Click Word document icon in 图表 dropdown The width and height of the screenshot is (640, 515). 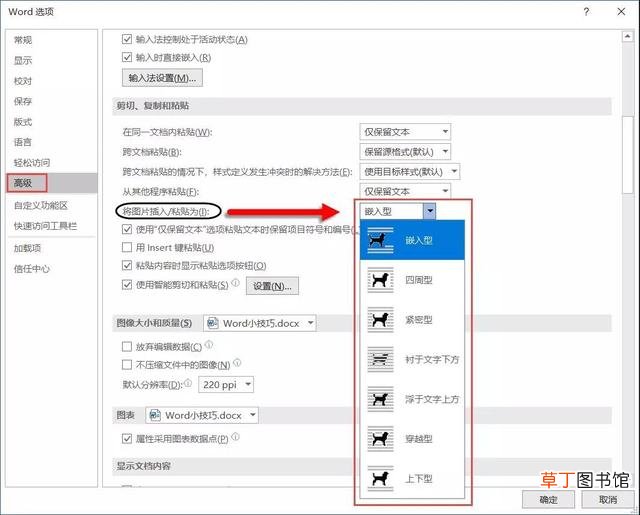pos(155,415)
